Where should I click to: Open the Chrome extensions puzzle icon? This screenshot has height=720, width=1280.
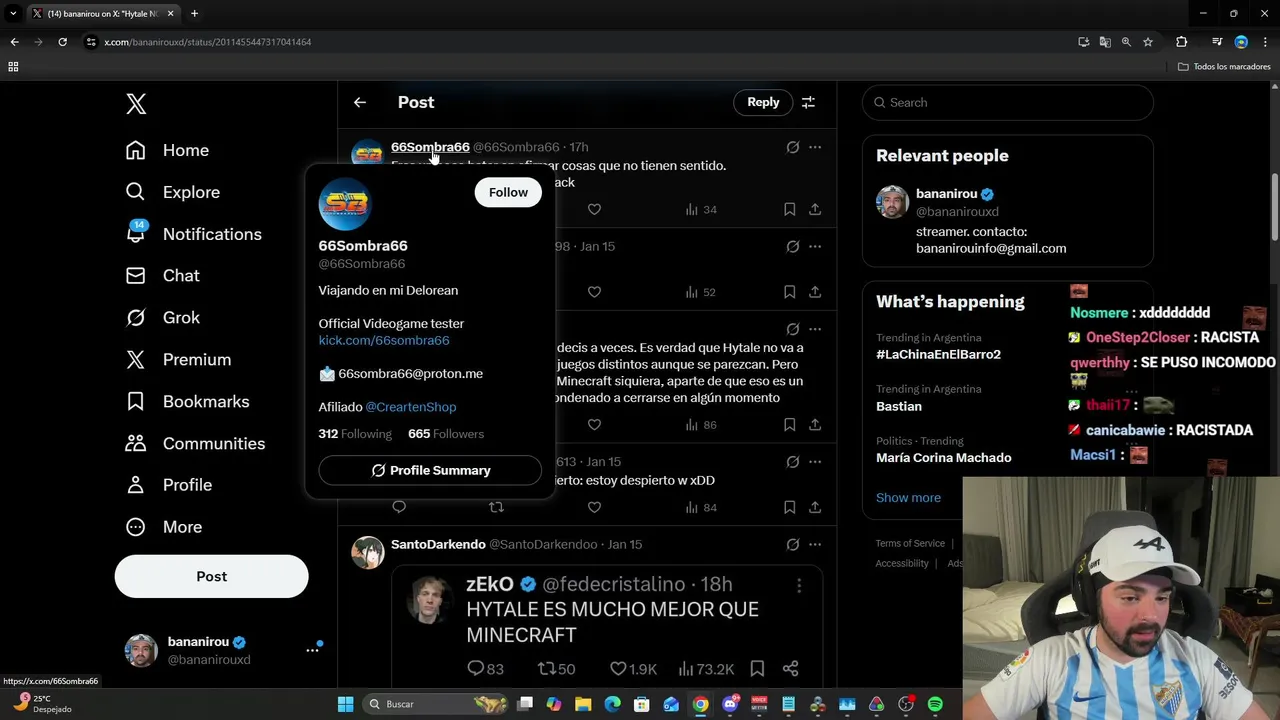coord(1182,42)
